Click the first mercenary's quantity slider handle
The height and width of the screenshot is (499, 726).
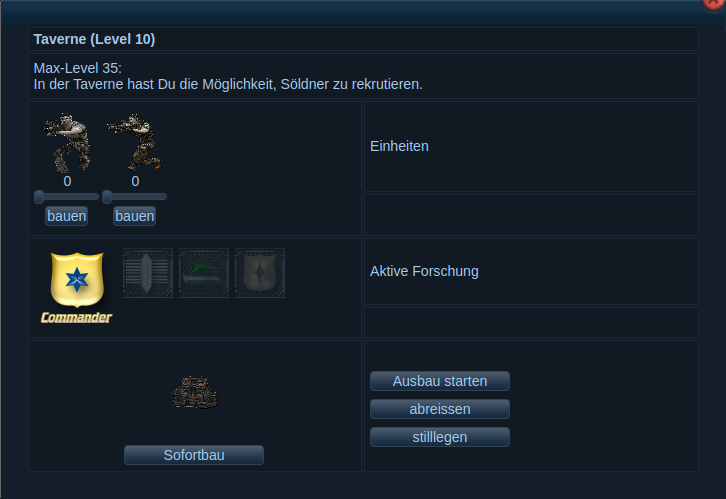coord(39,197)
